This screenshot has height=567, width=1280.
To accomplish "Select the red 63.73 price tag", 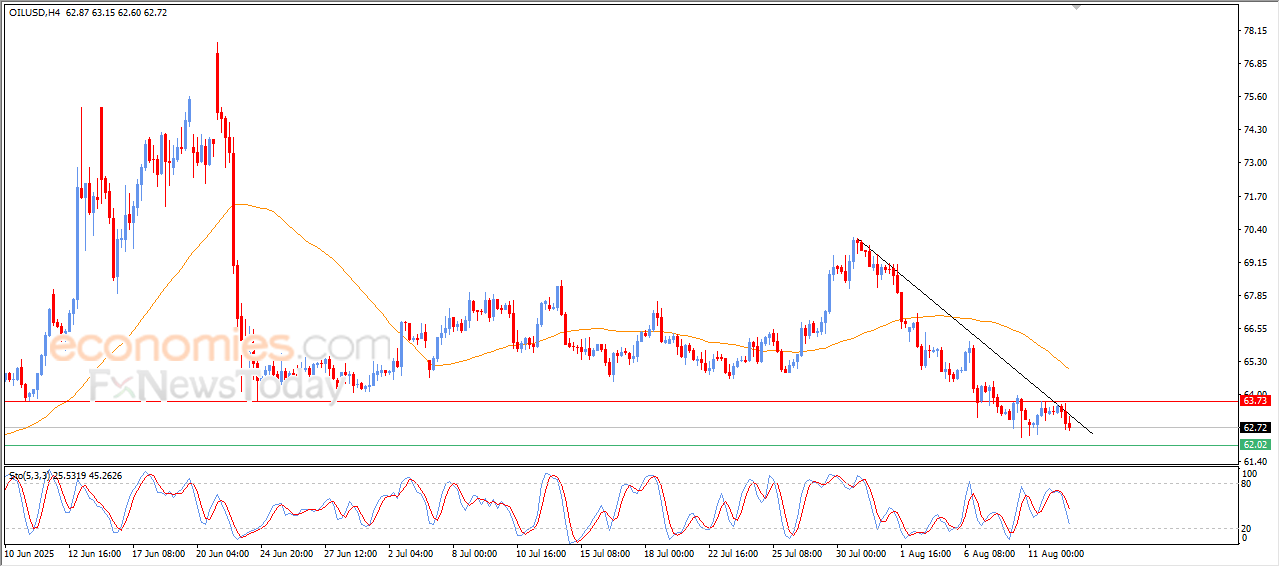I will point(1255,401).
